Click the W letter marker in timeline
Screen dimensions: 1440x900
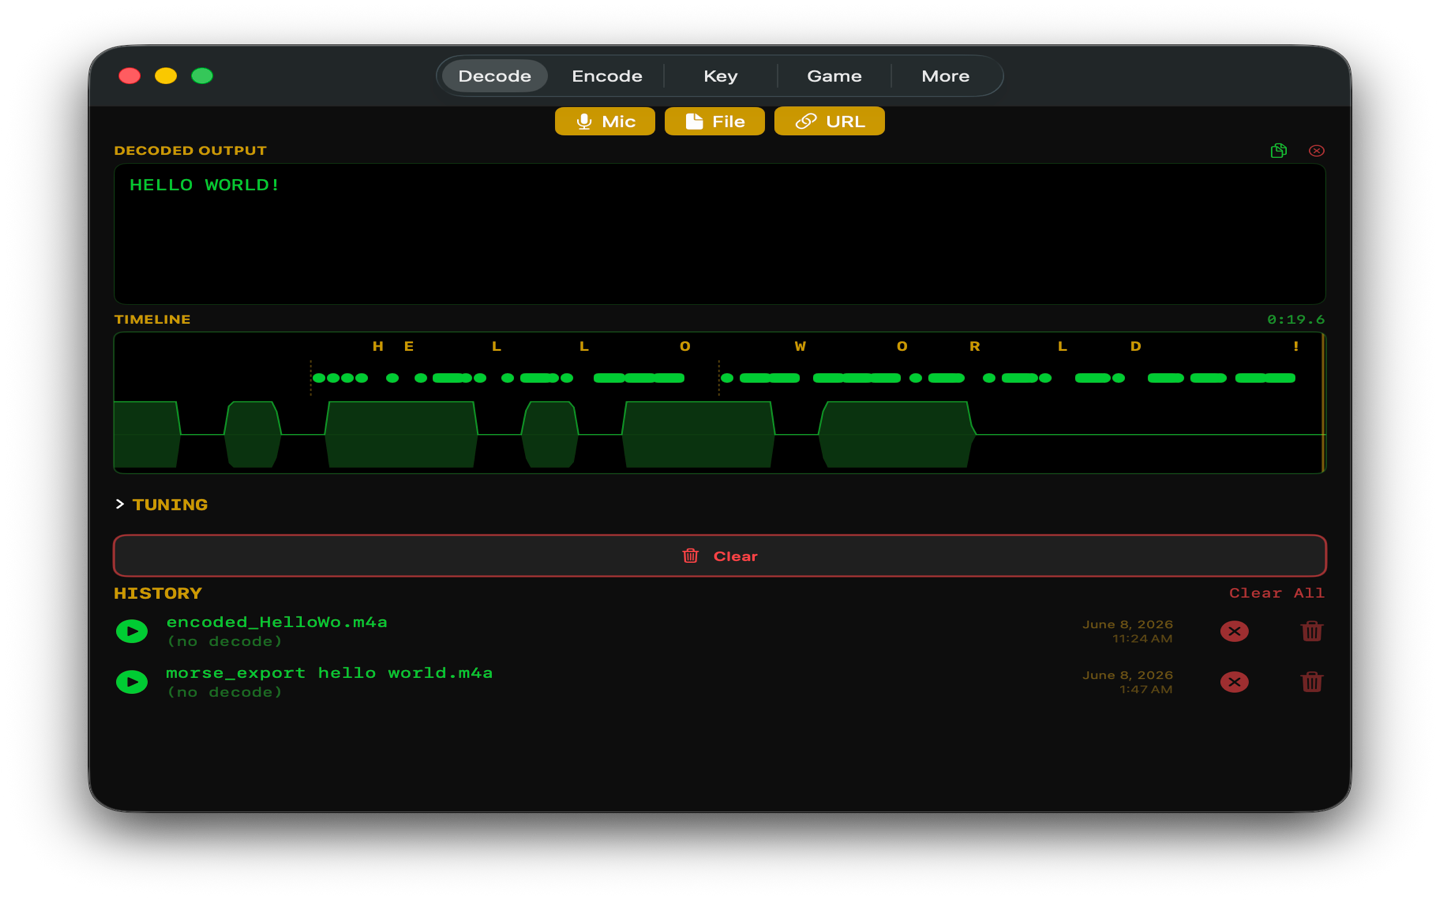coord(800,346)
